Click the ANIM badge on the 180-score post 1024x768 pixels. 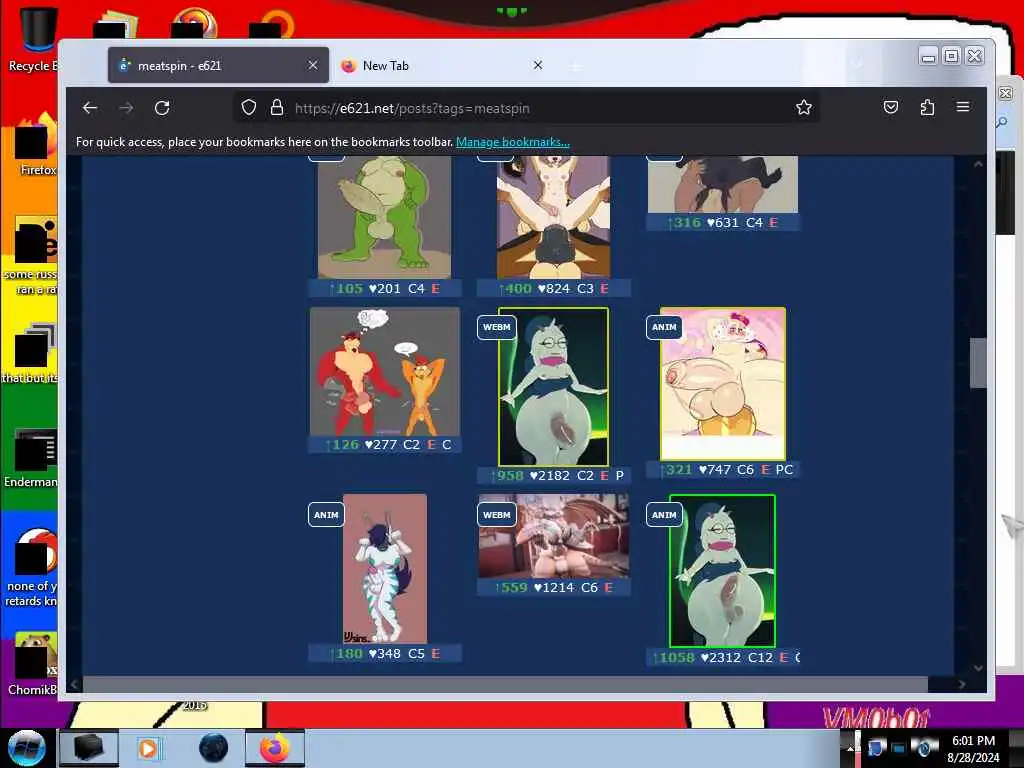coord(326,515)
